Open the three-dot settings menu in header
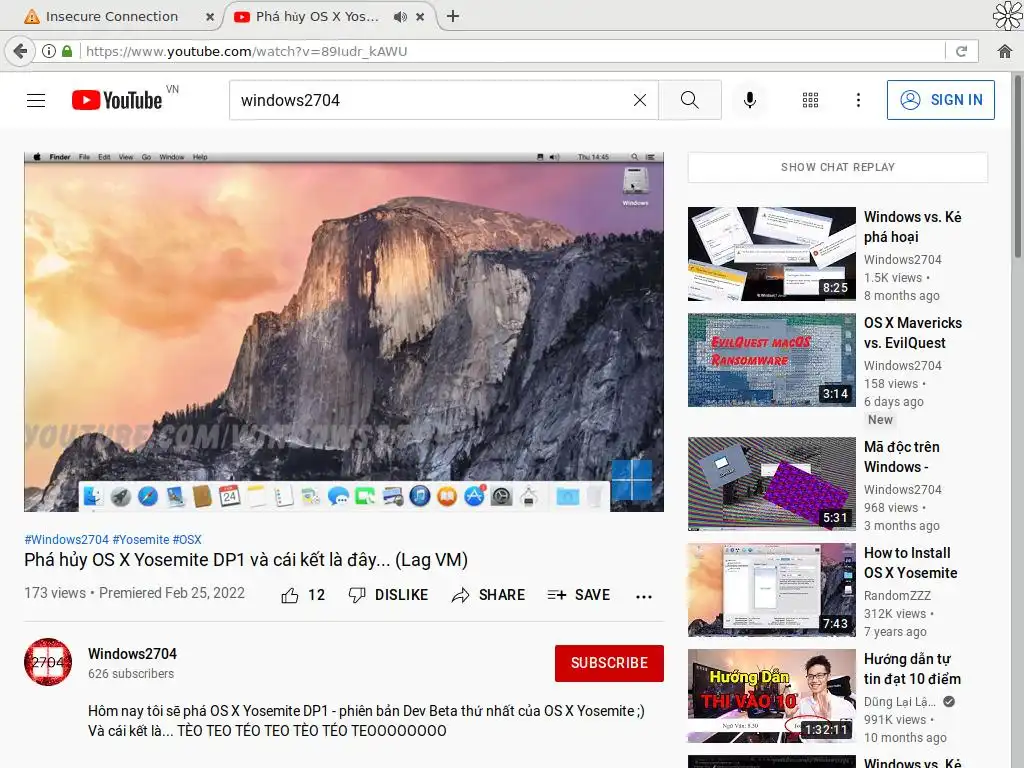The image size is (1024, 768). coord(858,100)
